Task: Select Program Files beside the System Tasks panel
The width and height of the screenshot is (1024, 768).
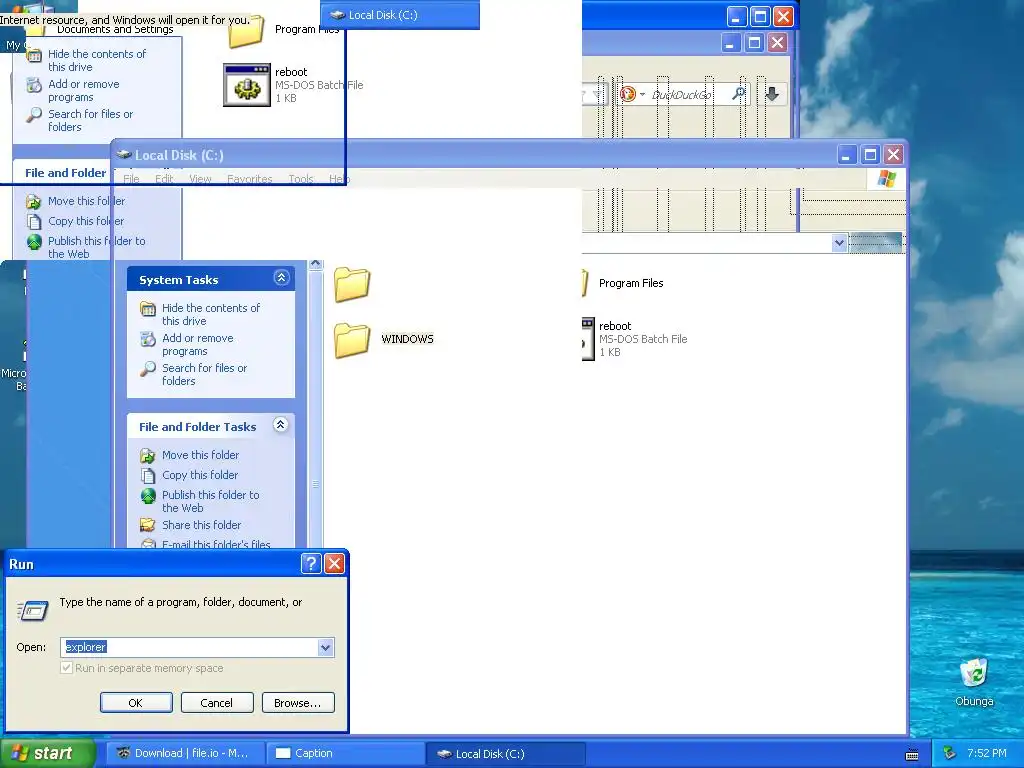Action: point(631,283)
